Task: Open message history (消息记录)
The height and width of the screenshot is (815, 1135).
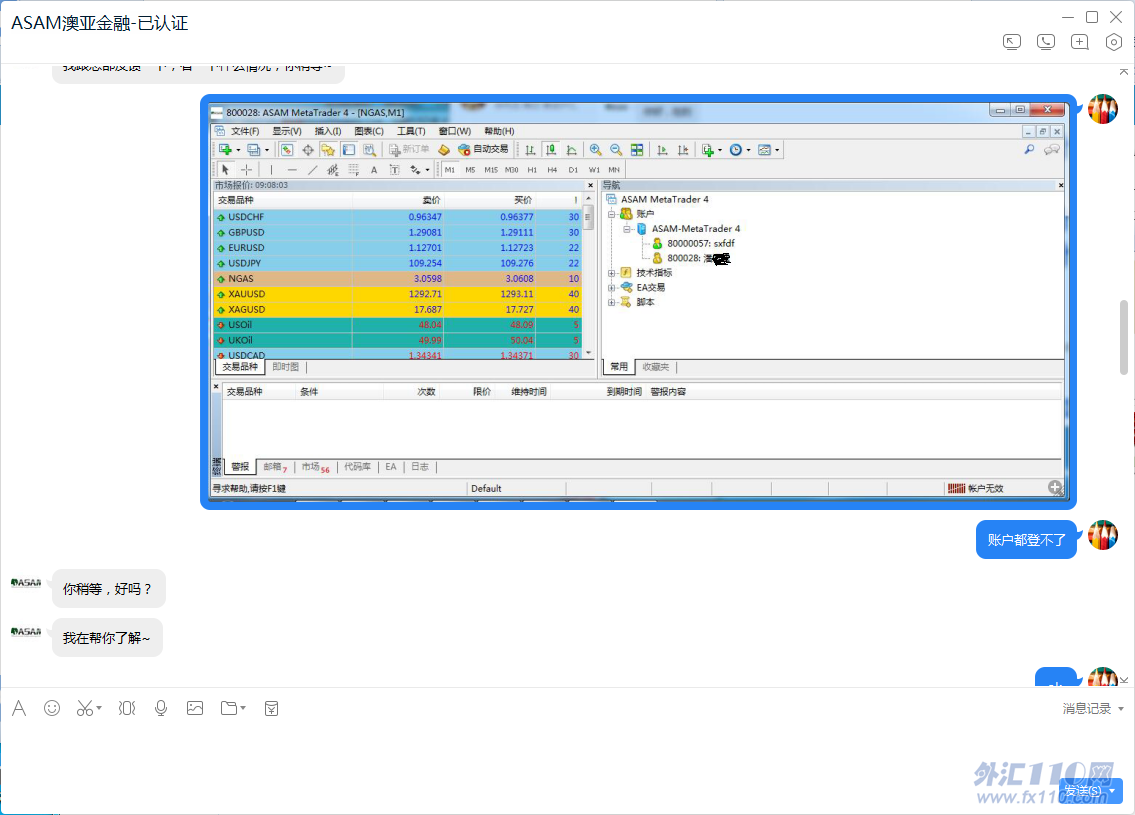Action: pos(1087,709)
